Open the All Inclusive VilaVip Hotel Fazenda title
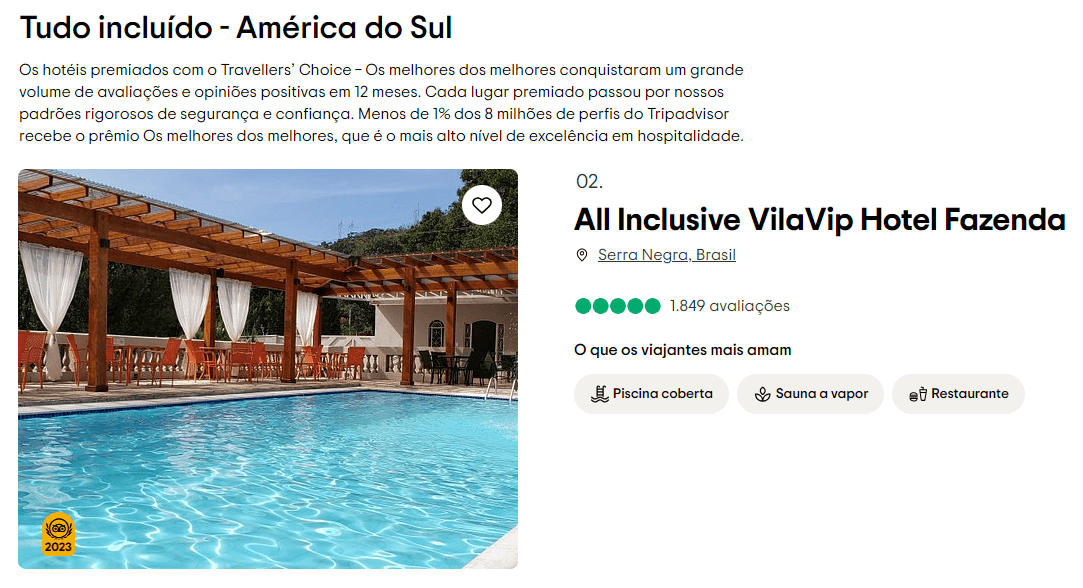 [819, 219]
